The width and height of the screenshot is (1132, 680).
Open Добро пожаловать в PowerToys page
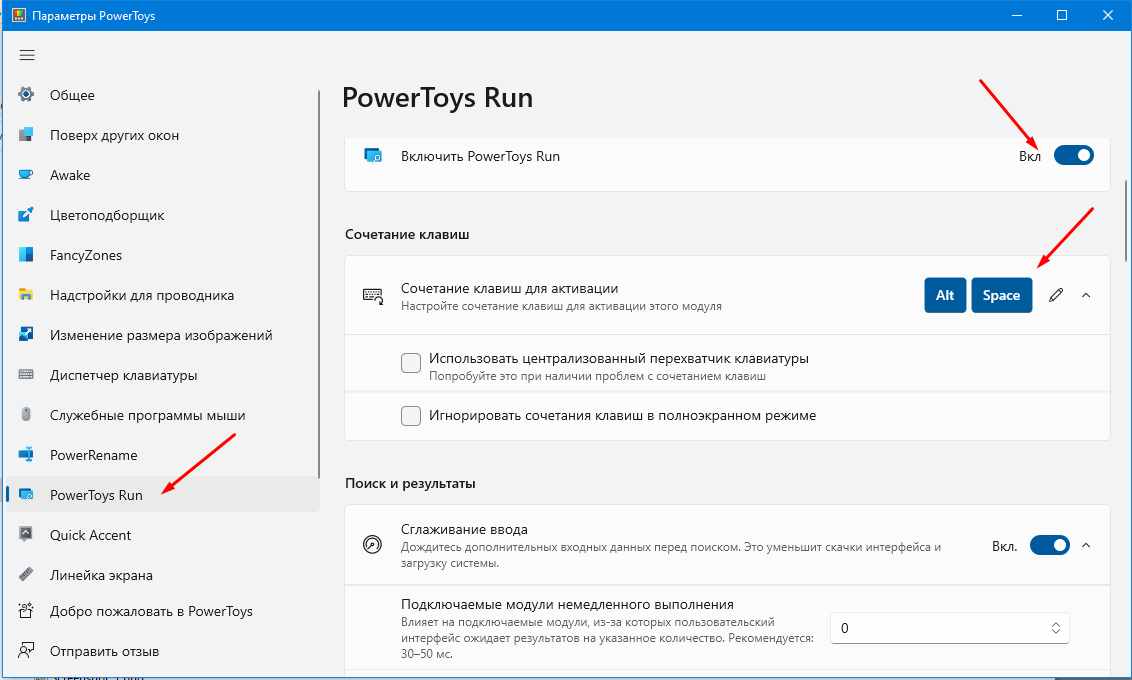(x=162, y=611)
